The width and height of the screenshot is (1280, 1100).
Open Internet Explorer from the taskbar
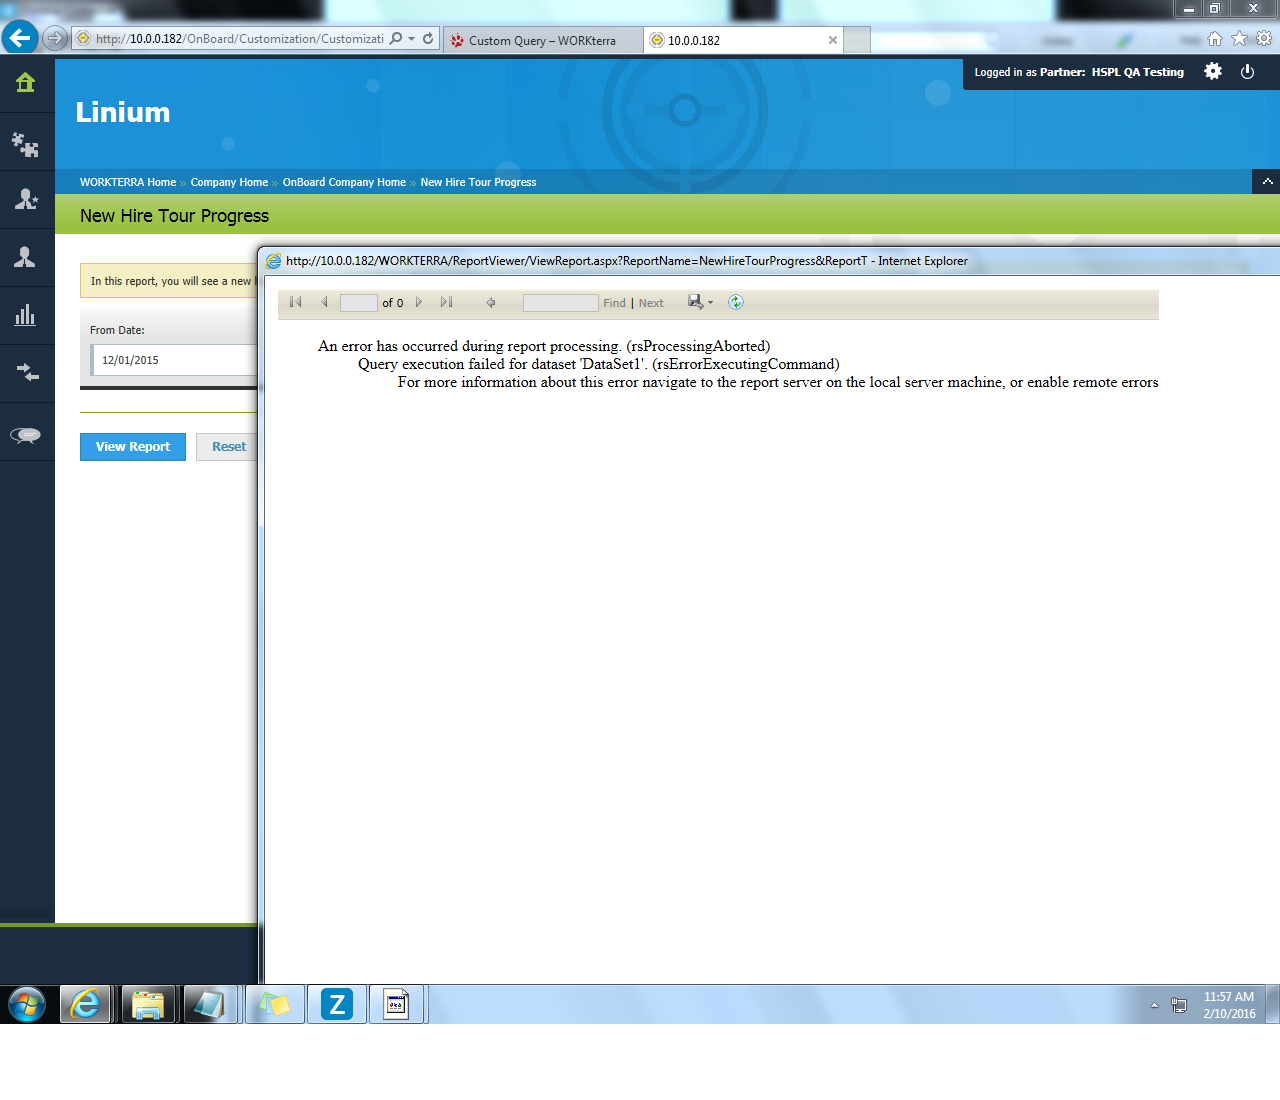click(86, 1004)
